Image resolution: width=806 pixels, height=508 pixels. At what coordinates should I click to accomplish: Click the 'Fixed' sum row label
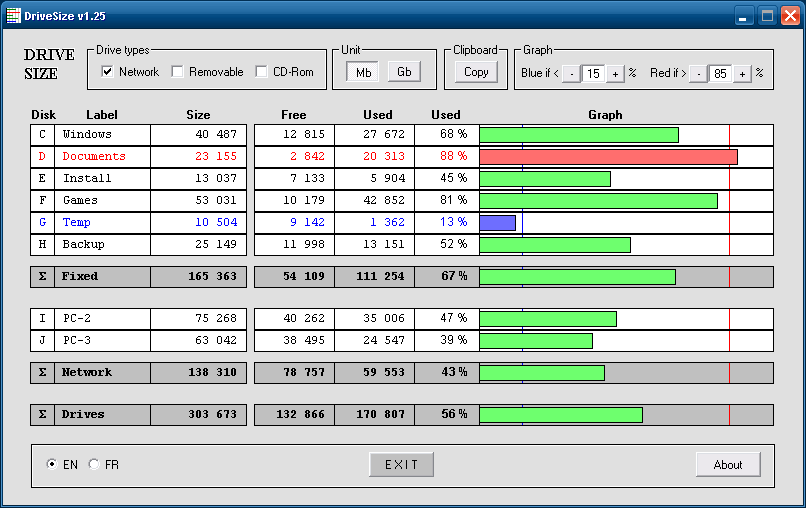tap(80, 277)
